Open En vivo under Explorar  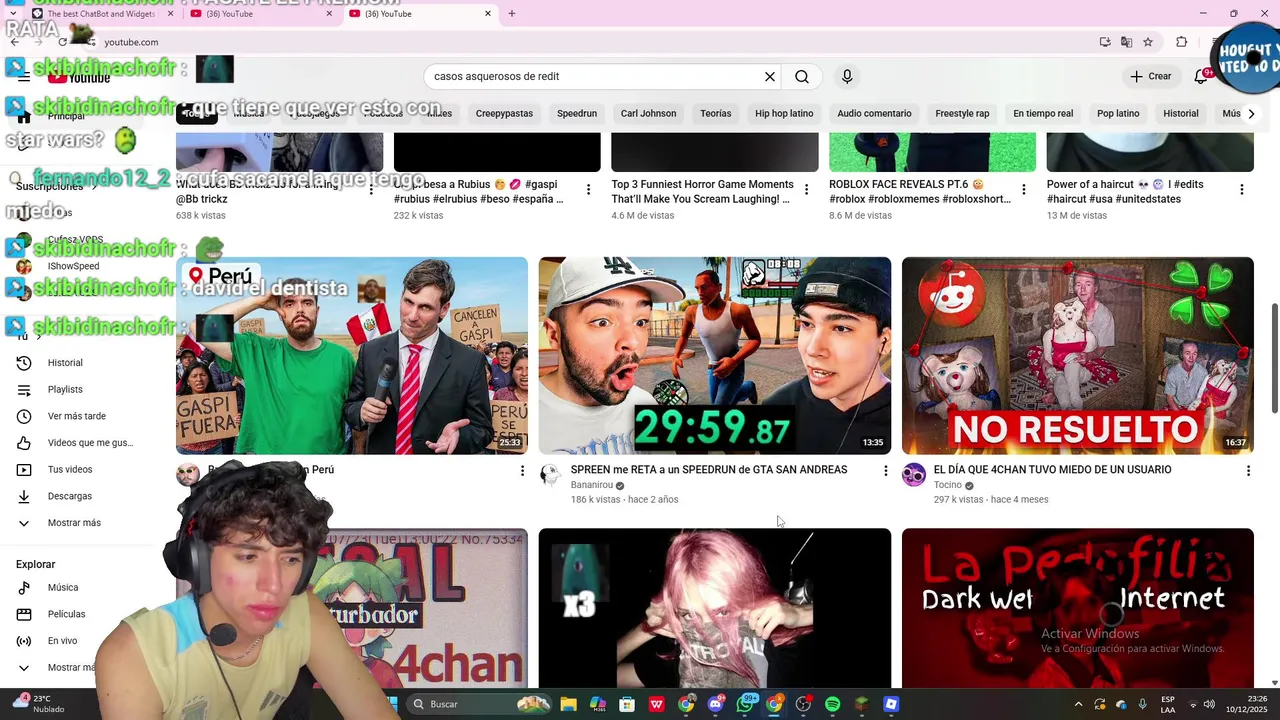(62, 641)
